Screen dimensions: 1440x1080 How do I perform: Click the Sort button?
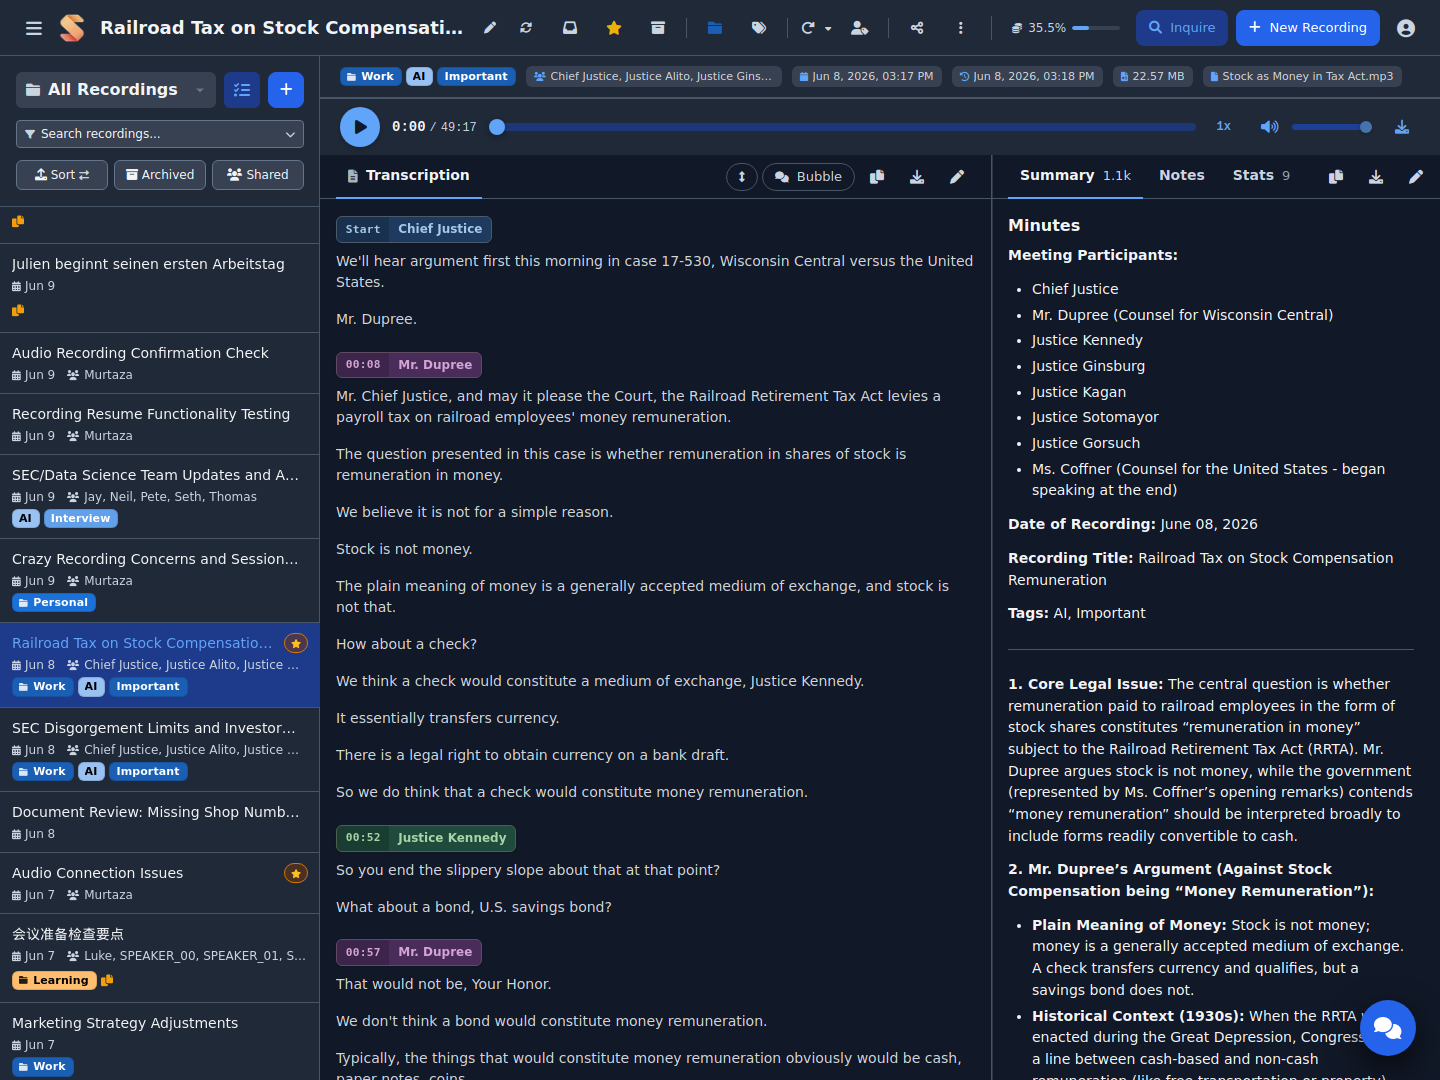point(62,175)
